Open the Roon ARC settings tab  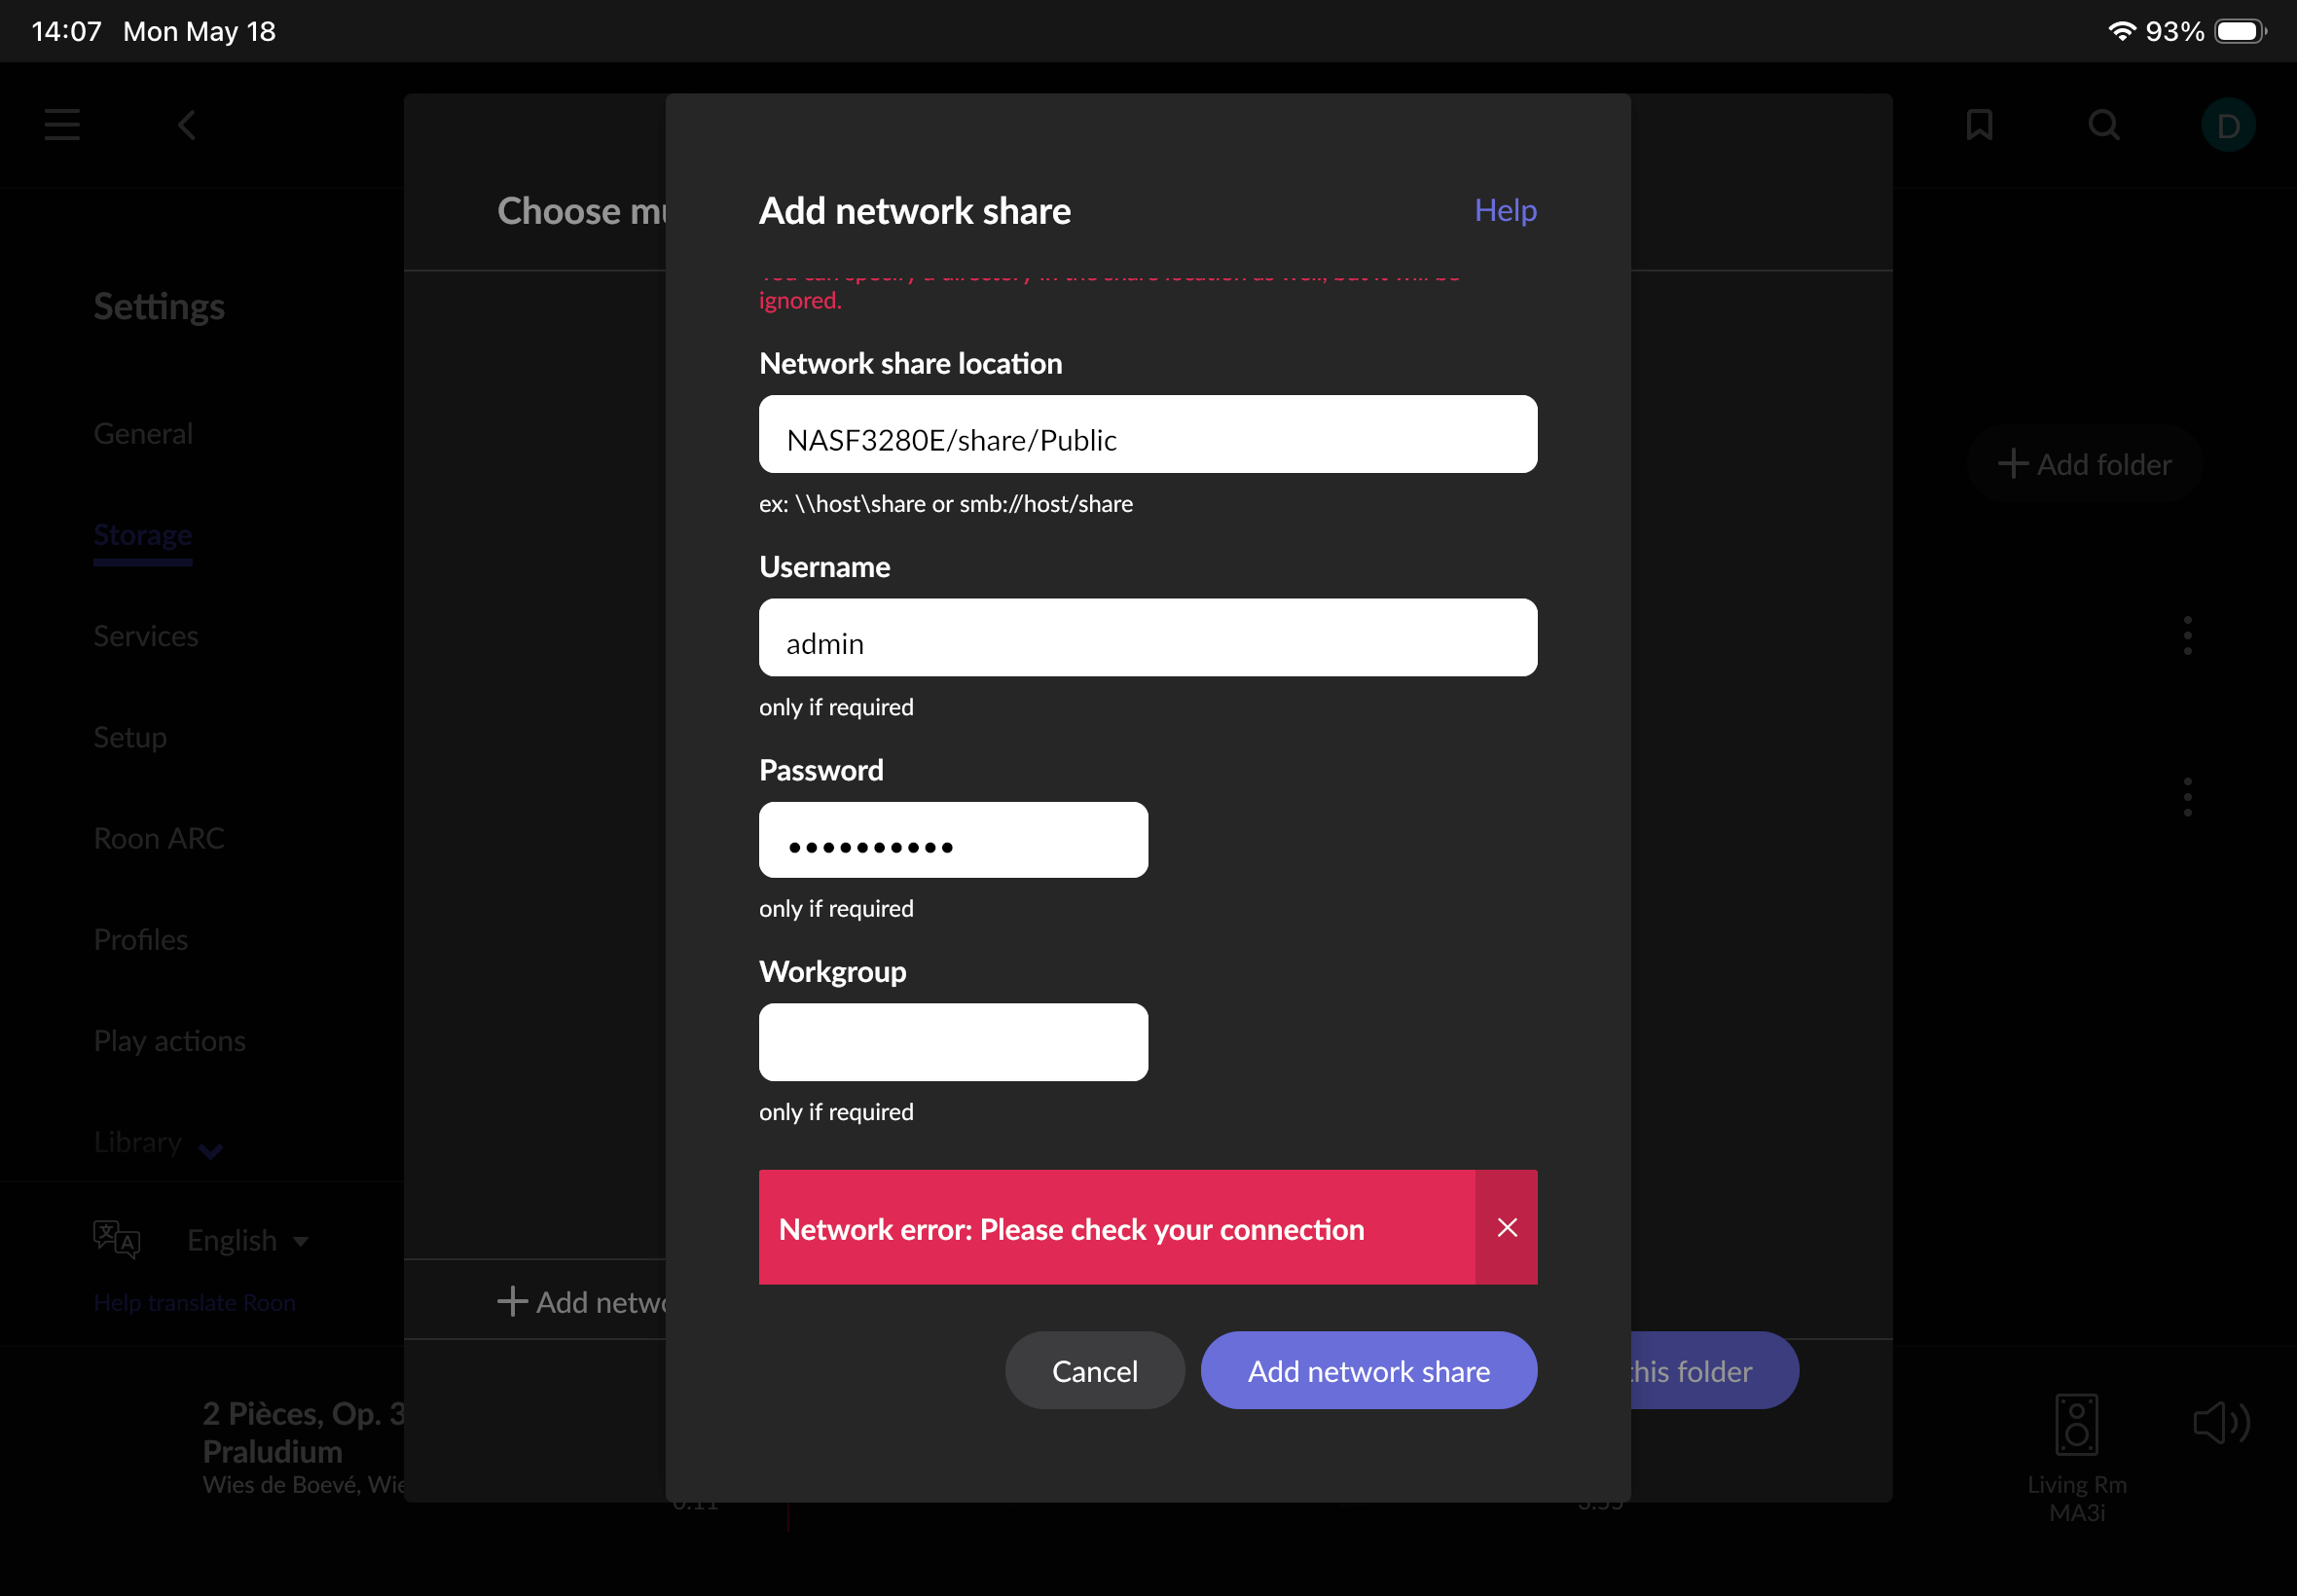[x=158, y=838]
